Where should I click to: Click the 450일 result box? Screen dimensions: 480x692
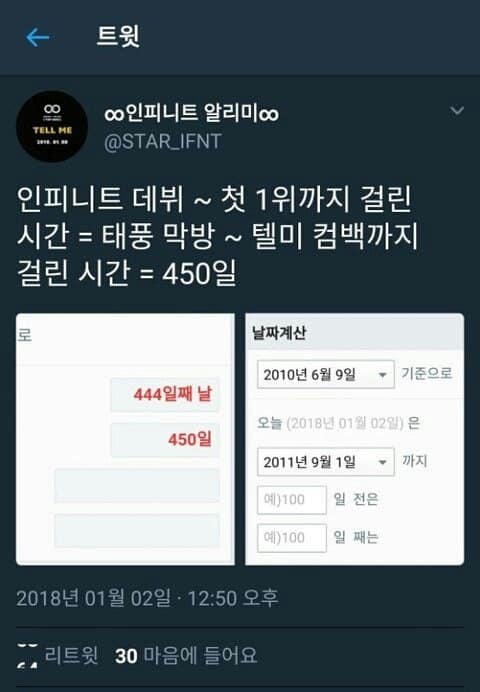[x=165, y=440]
